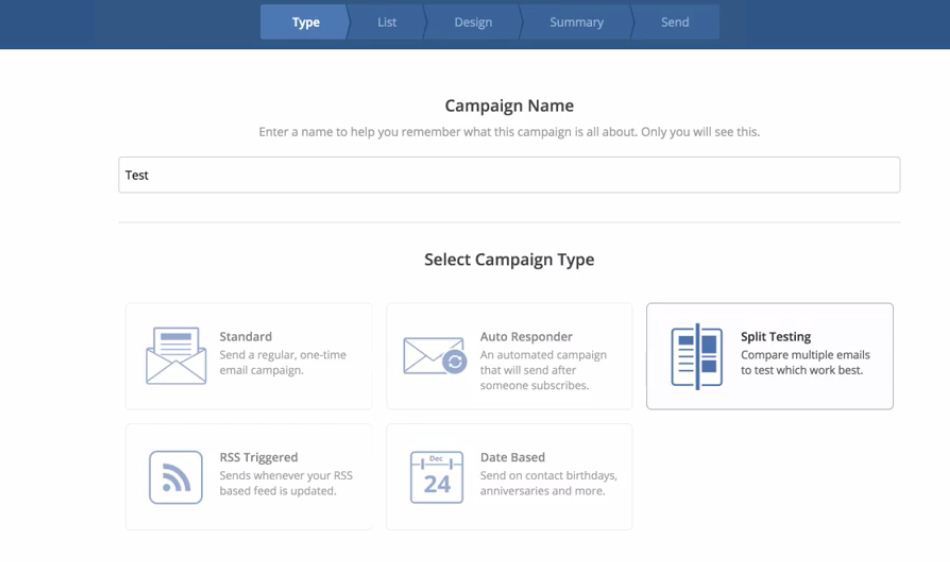
Task: Go to the Type step tab
Action: [x=305, y=22]
